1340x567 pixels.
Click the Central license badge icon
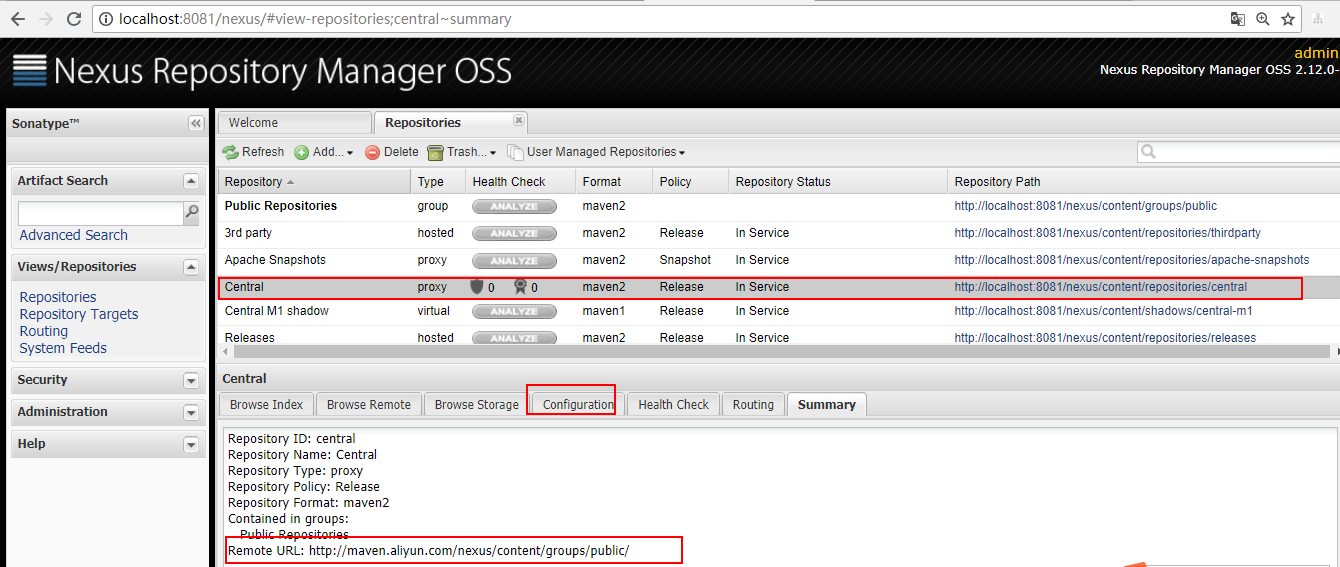point(520,287)
